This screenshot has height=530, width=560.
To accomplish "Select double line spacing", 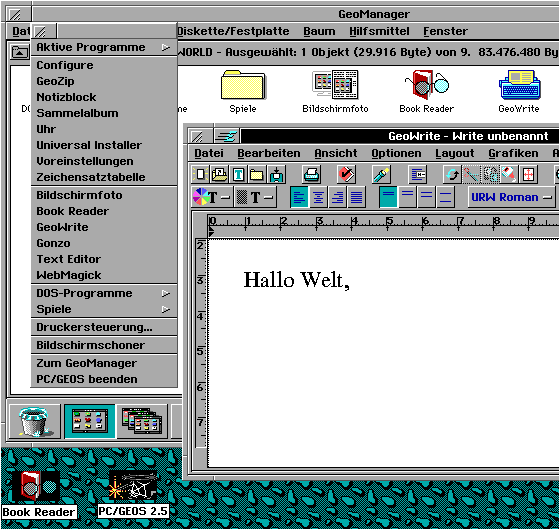I will [426, 197].
